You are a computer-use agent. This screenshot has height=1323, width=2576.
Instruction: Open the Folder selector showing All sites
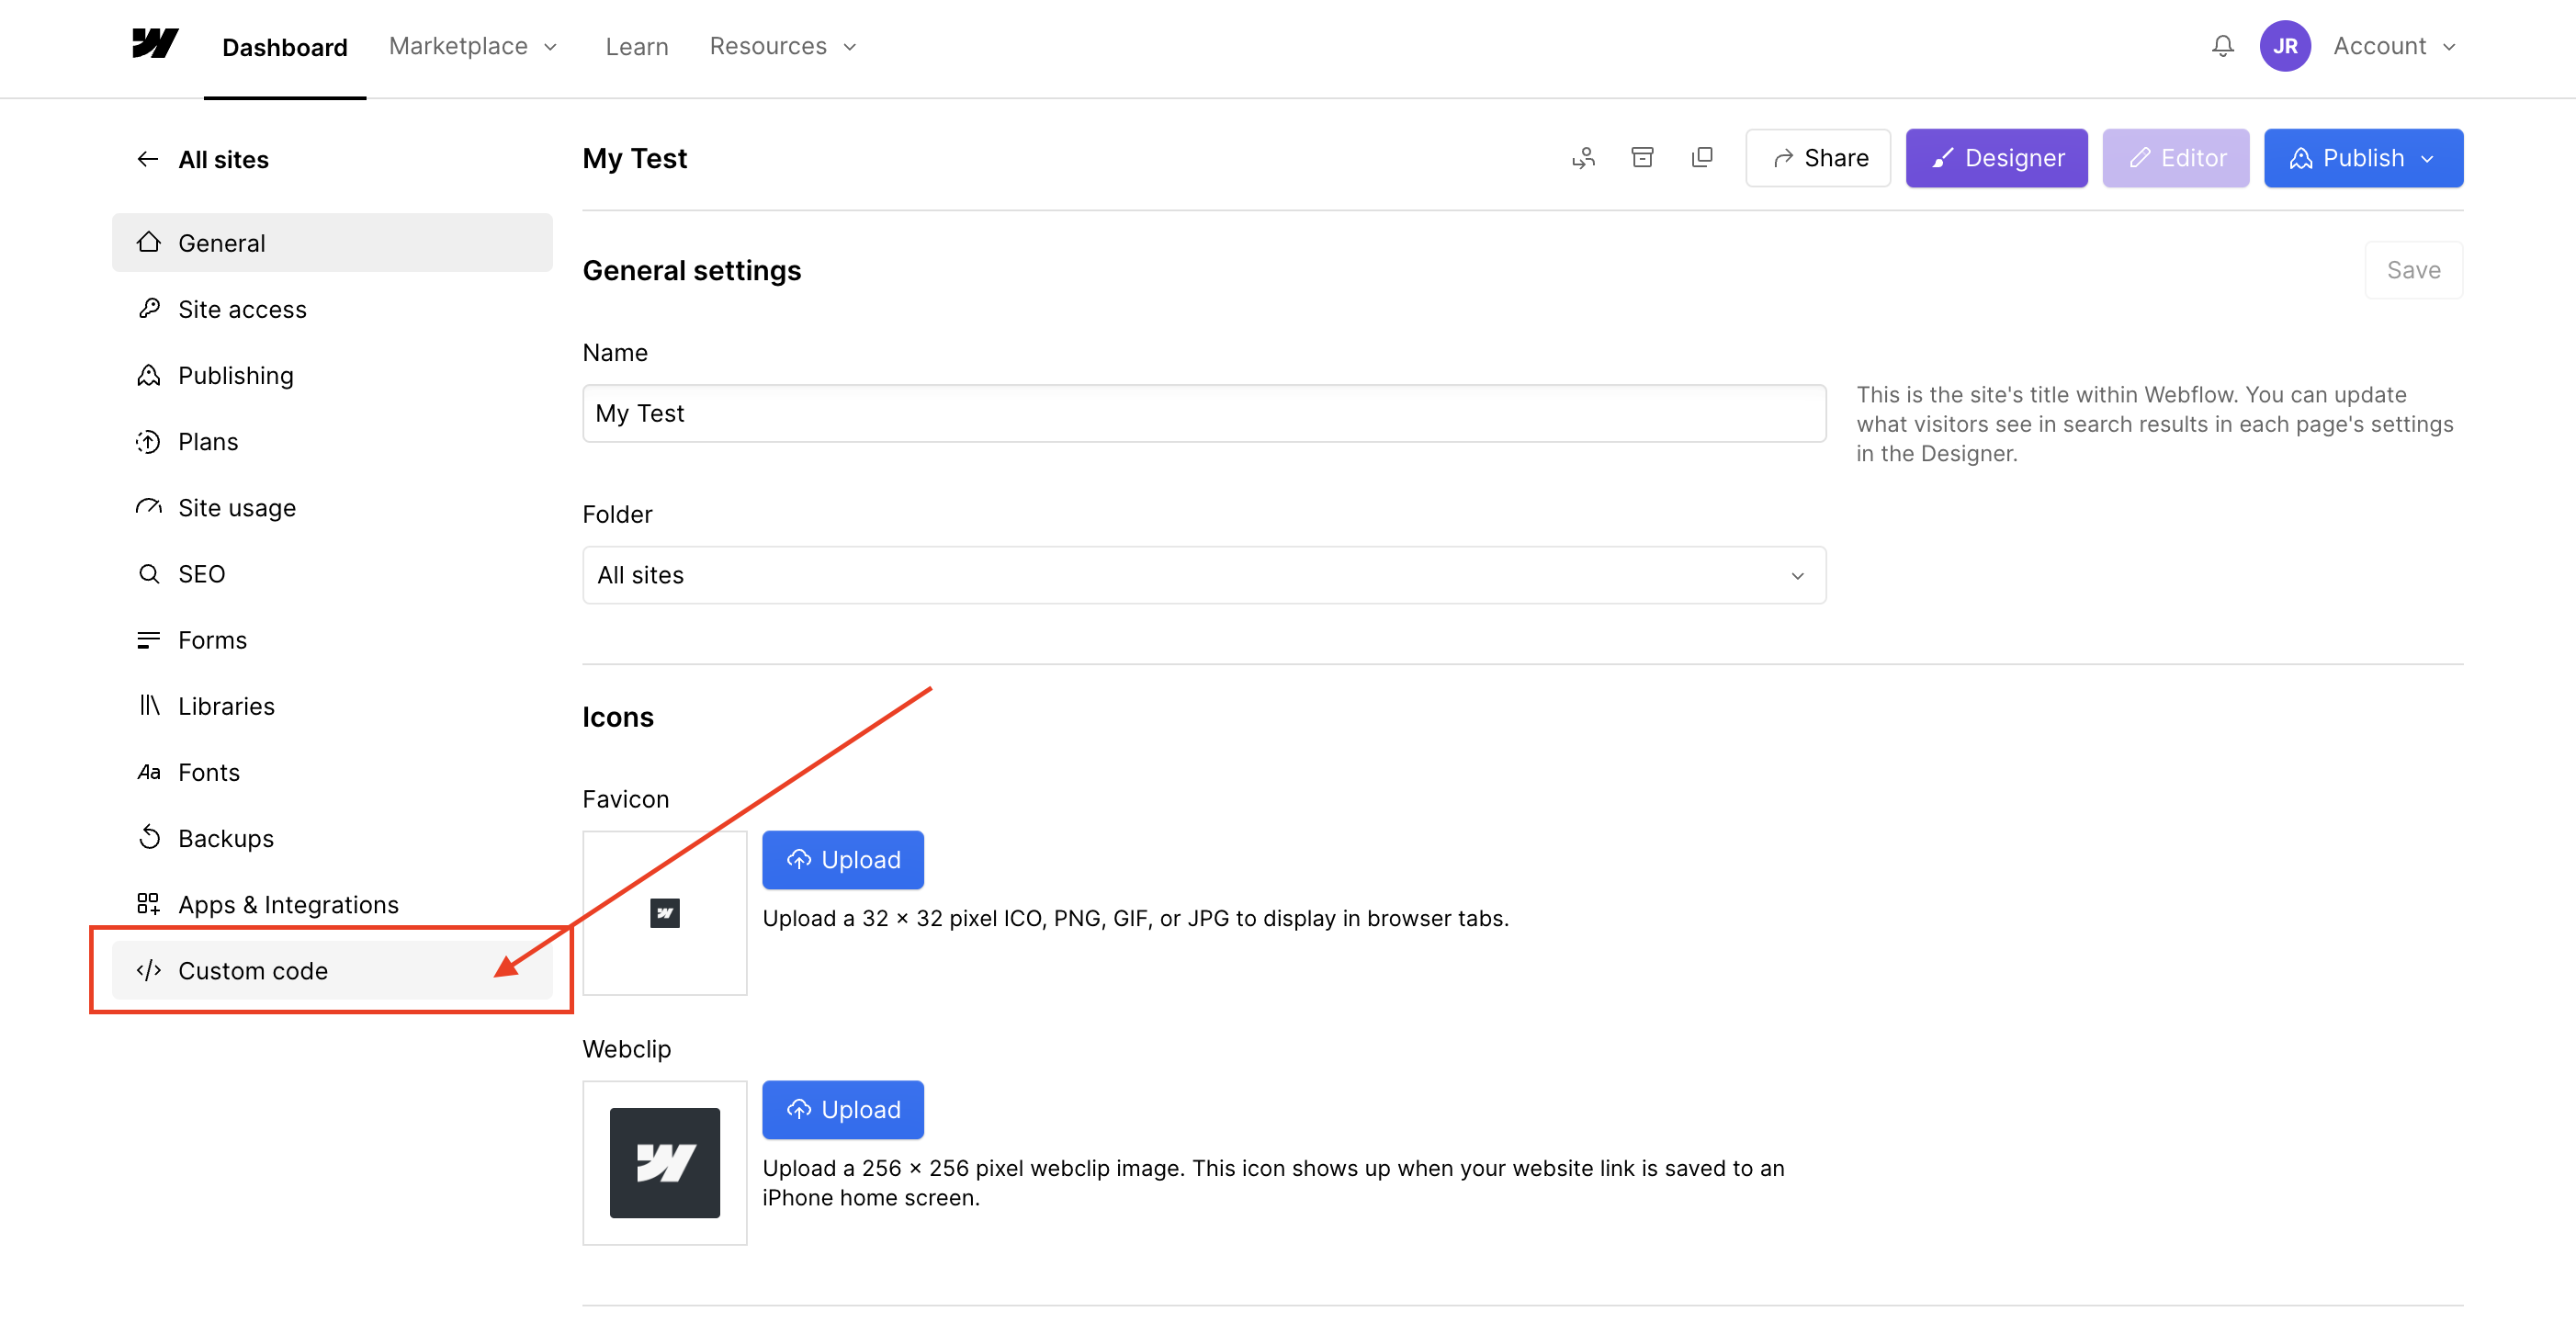click(1203, 575)
